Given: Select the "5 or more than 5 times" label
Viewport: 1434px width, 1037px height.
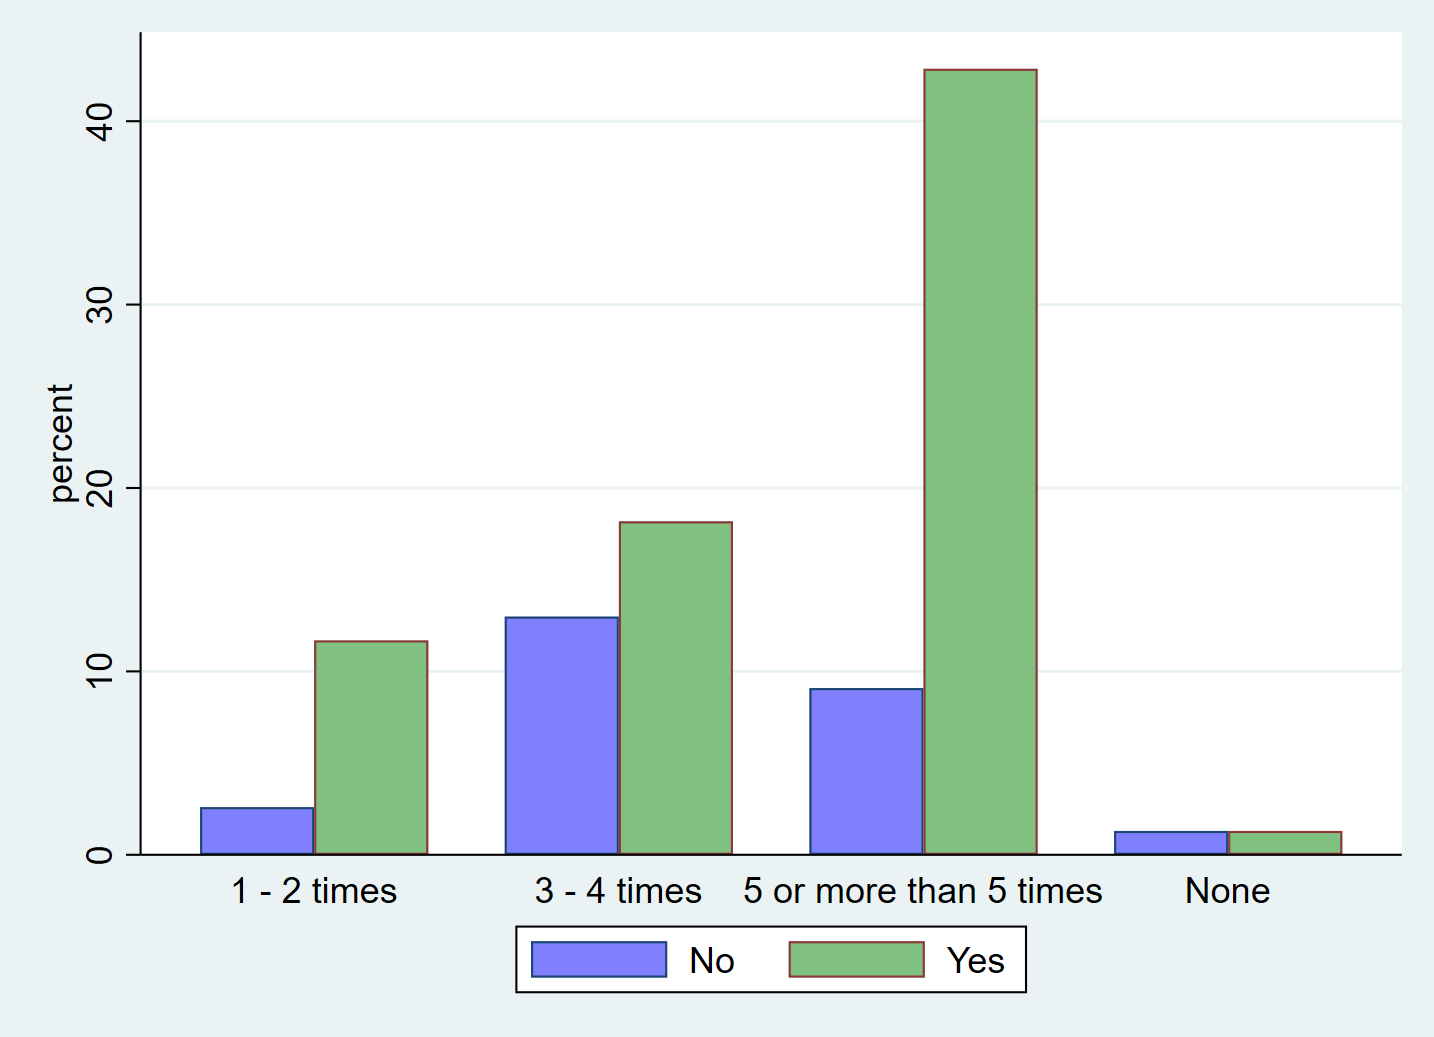Looking at the screenshot, I should [x=922, y=891].
